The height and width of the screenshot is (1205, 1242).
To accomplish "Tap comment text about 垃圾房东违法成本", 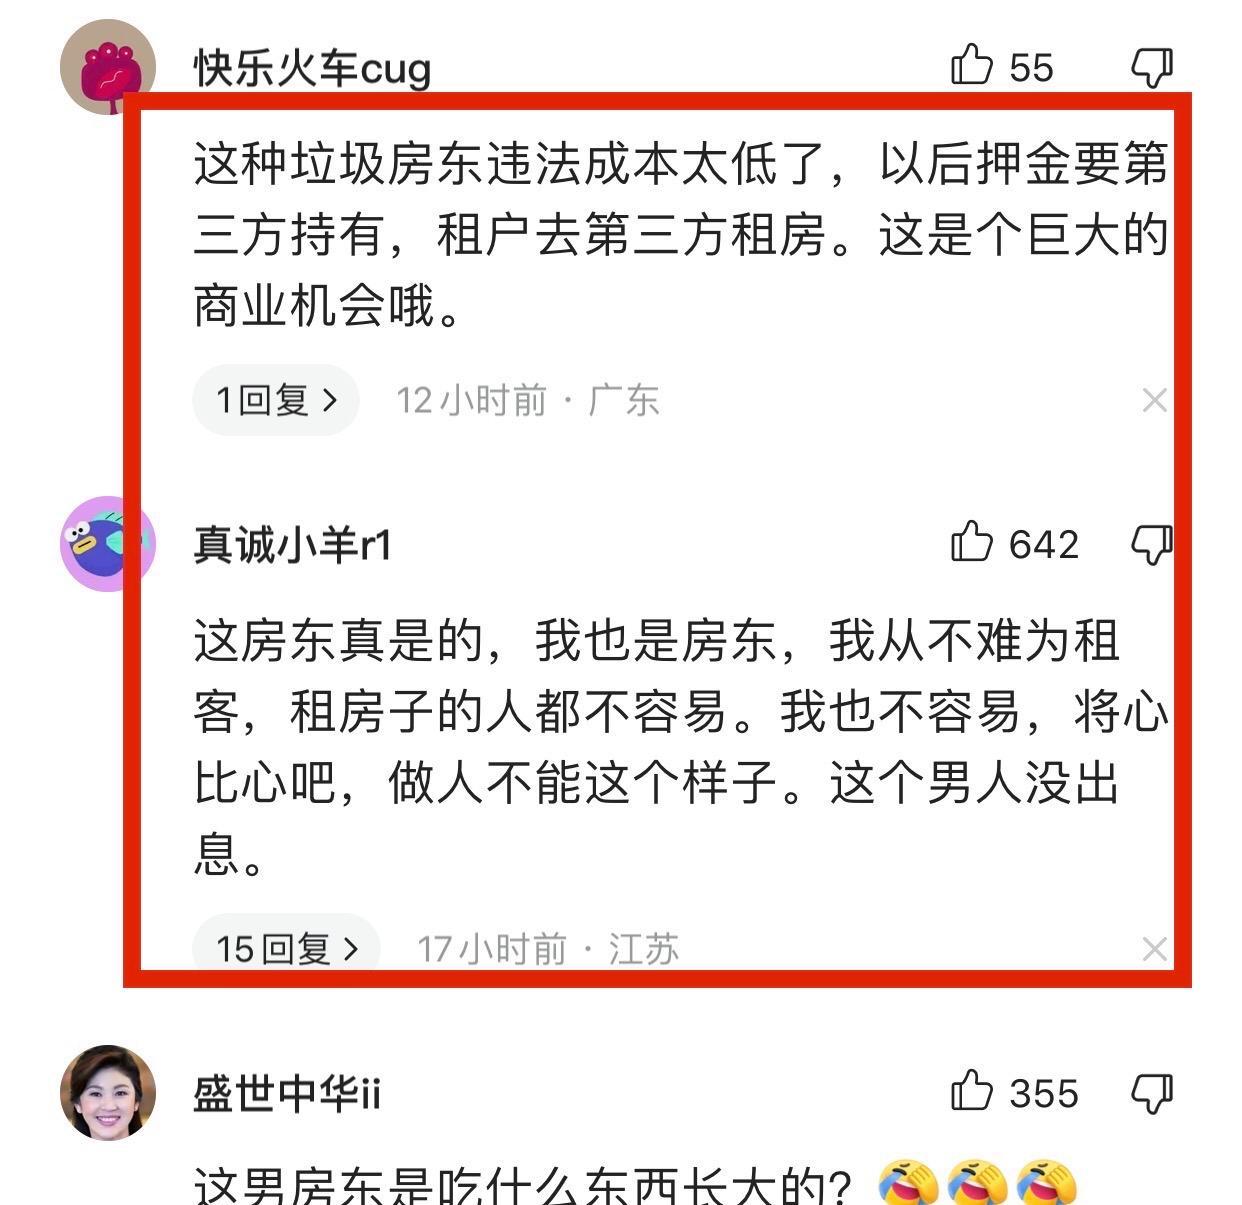I will tap(681, 235).
